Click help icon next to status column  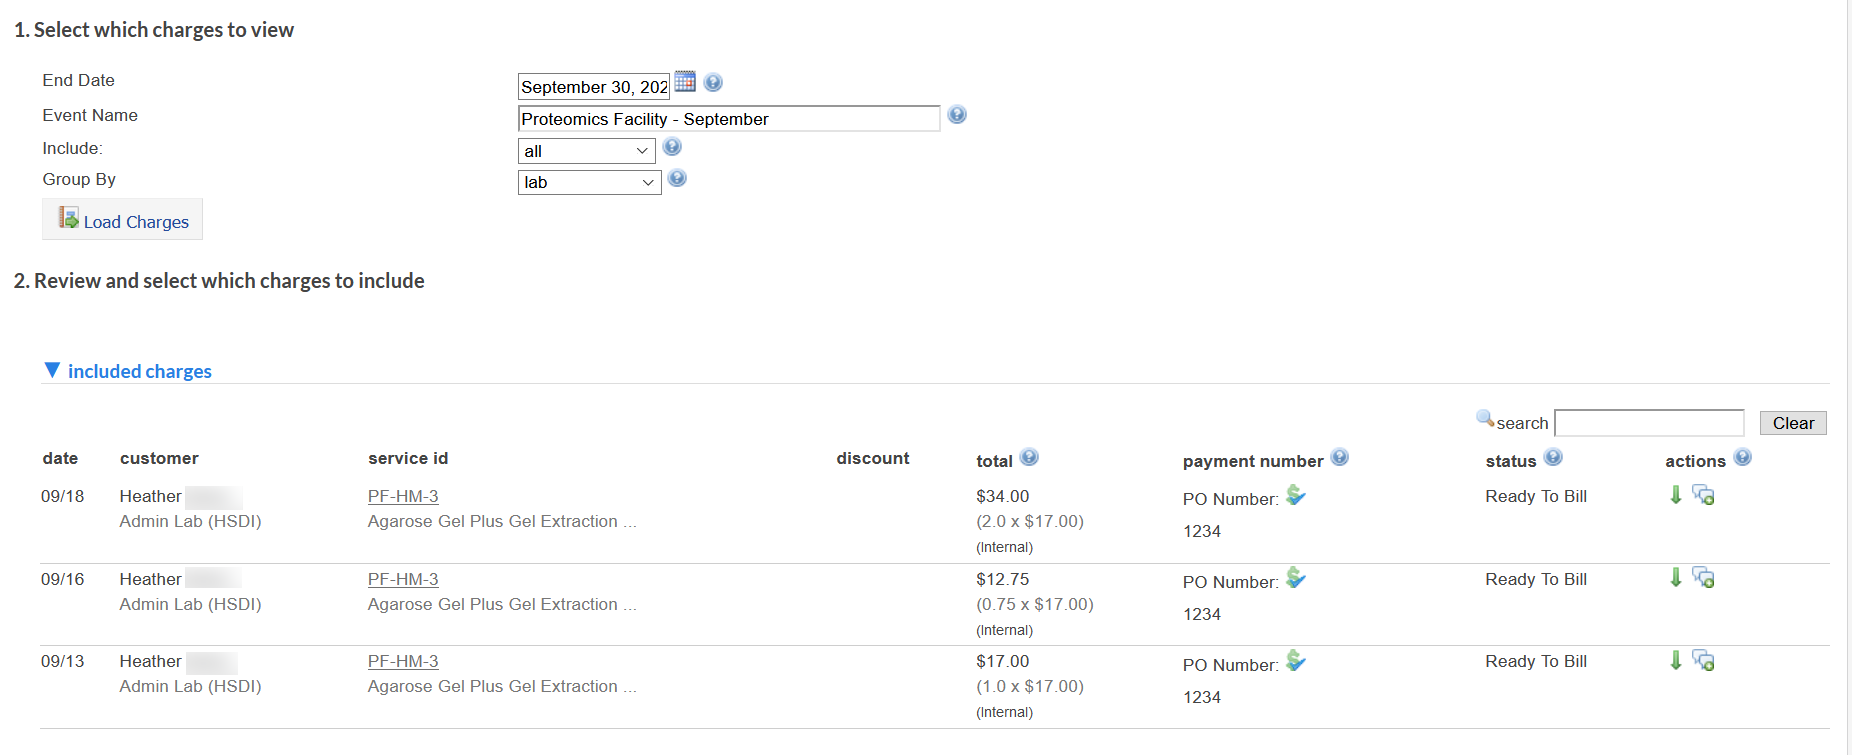(1553, 458)
